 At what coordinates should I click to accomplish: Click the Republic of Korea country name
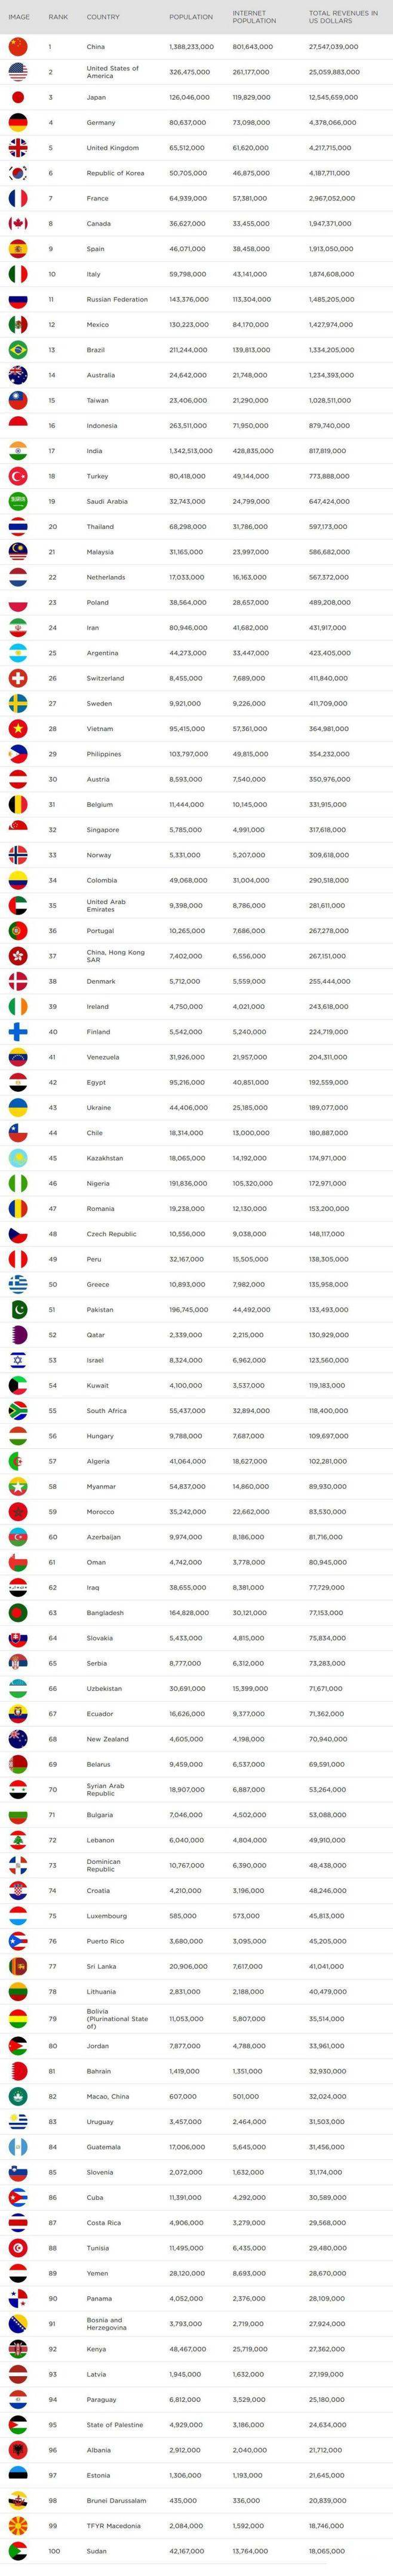(115, 173)
